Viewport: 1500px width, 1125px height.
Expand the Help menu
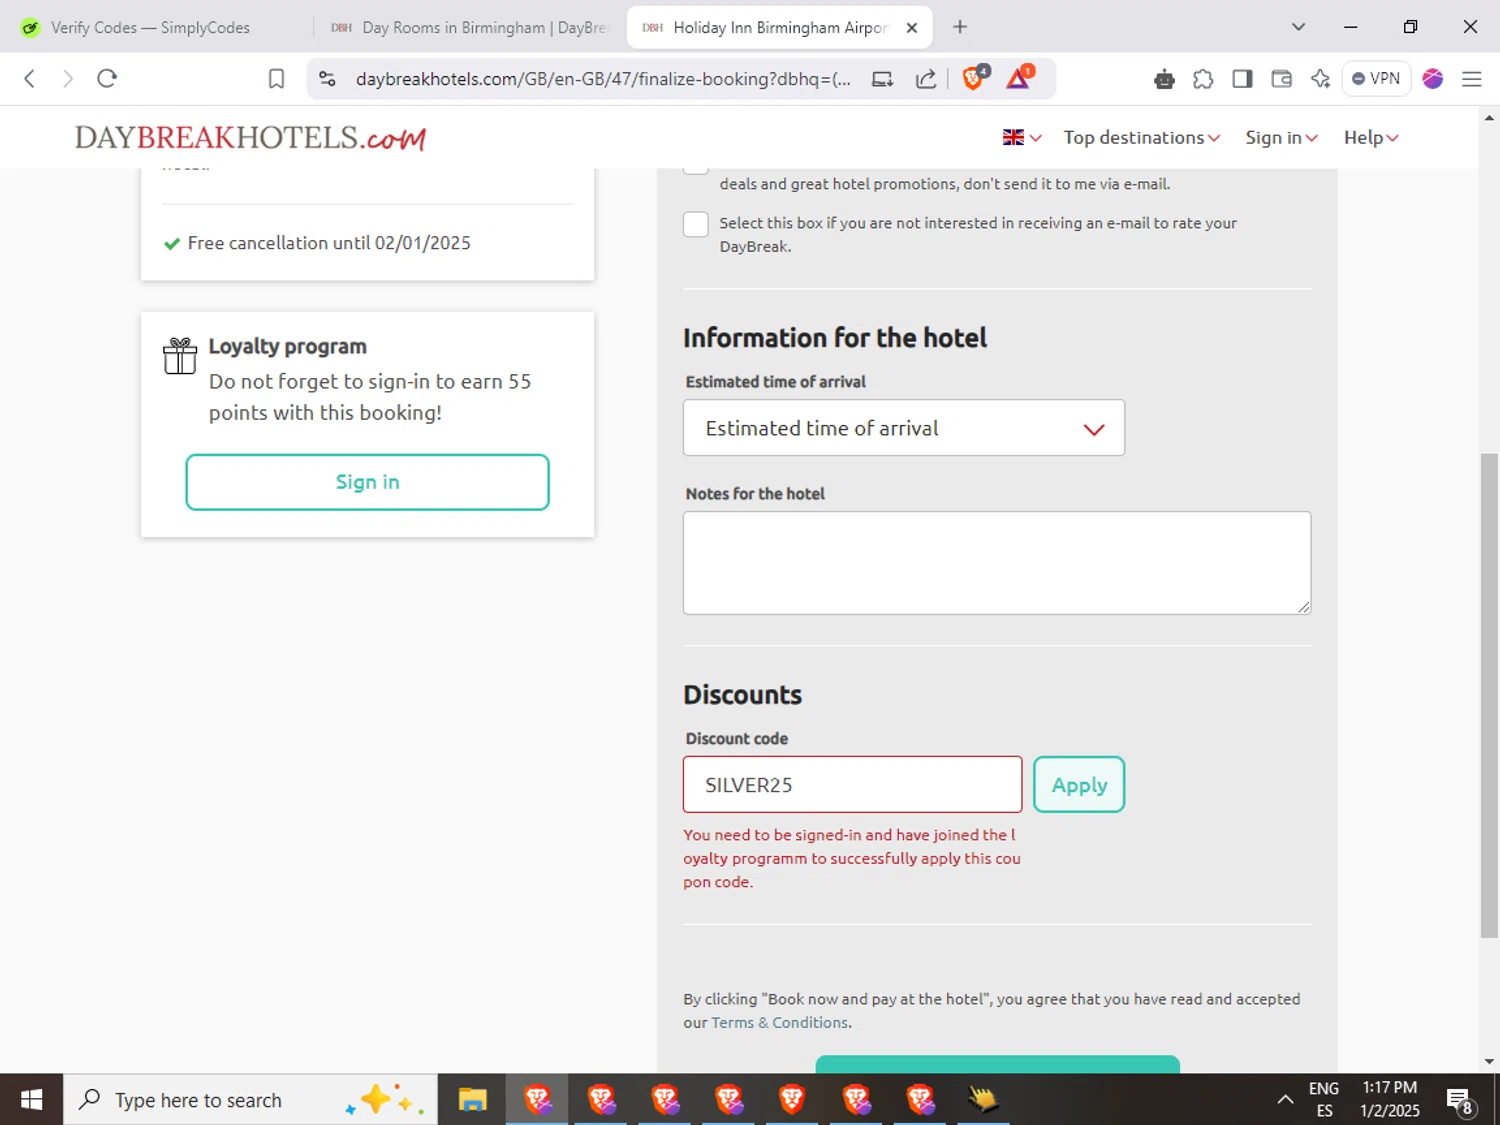point(1370,137)
